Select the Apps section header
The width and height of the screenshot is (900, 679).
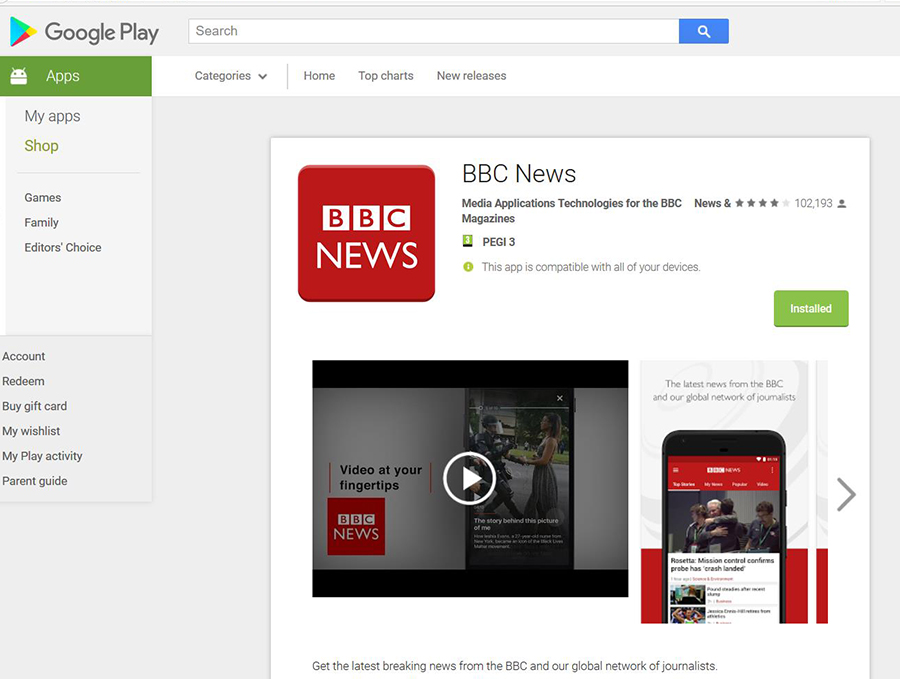click(76, 76)
